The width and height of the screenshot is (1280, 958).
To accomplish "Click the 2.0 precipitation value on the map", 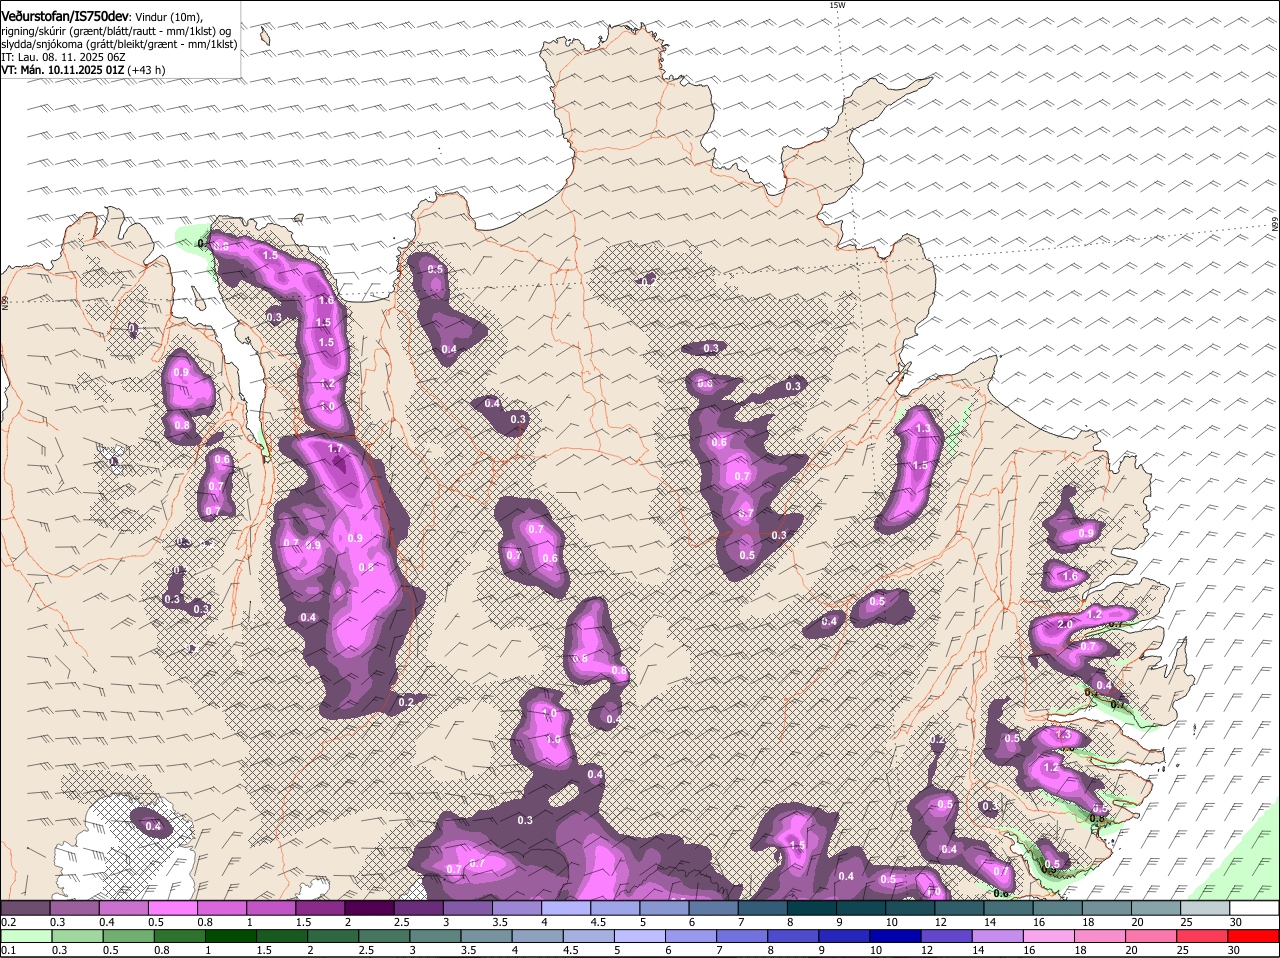I will 1065,624.
